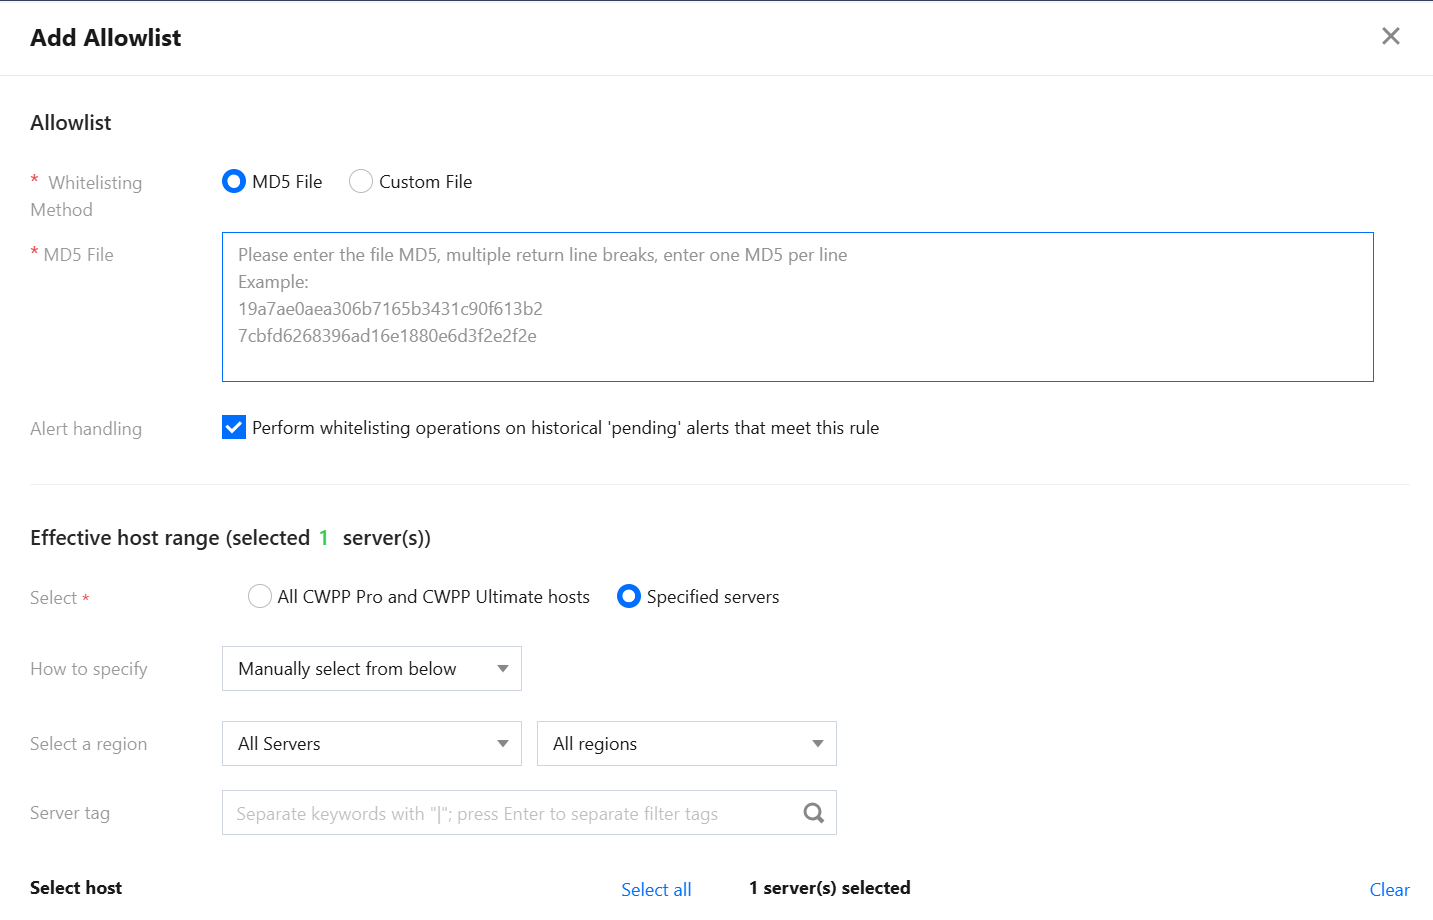Choose Custom File whitelisting method
1433x920 pixels.
click(361, 181)
